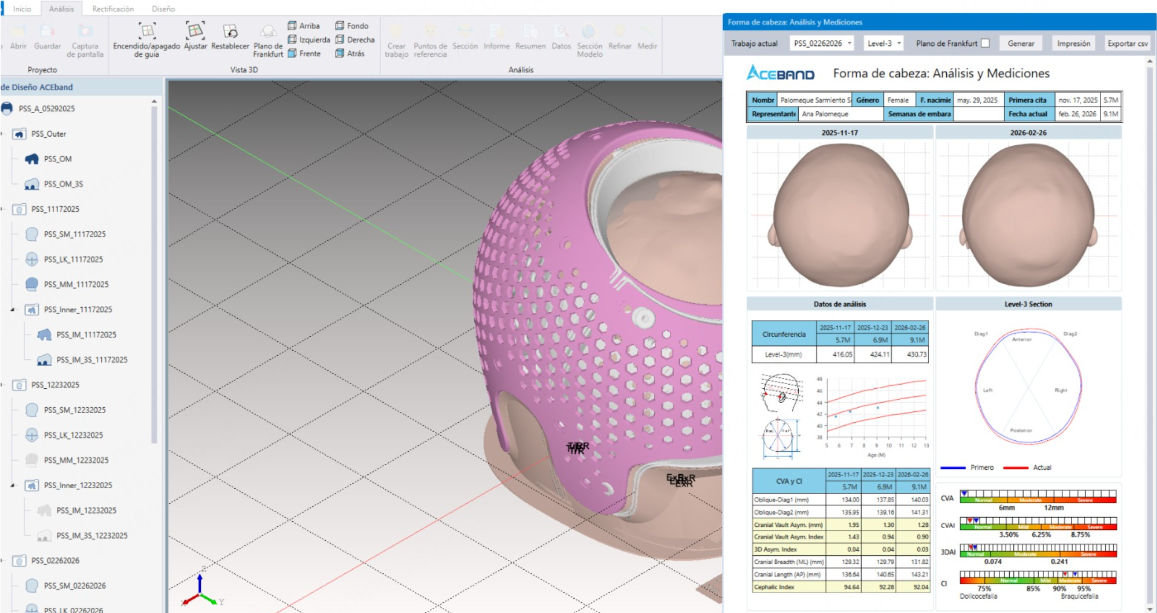Image resolution: width=1157 pixels, height=613 pixels.
Task: Click the Restablecer view icon
Action: pos(230,31)
